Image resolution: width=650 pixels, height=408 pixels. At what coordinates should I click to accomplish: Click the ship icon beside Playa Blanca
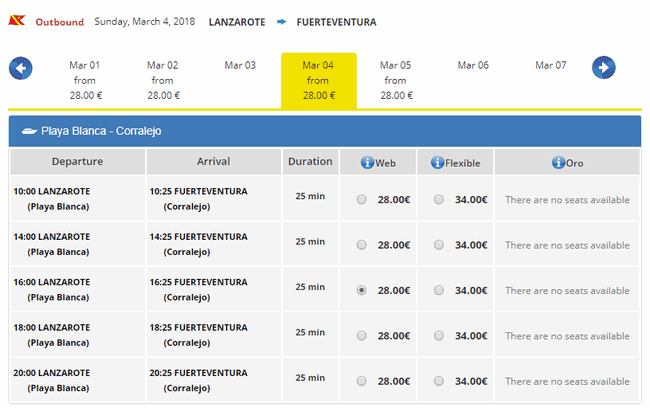click(x=29, y=131)
